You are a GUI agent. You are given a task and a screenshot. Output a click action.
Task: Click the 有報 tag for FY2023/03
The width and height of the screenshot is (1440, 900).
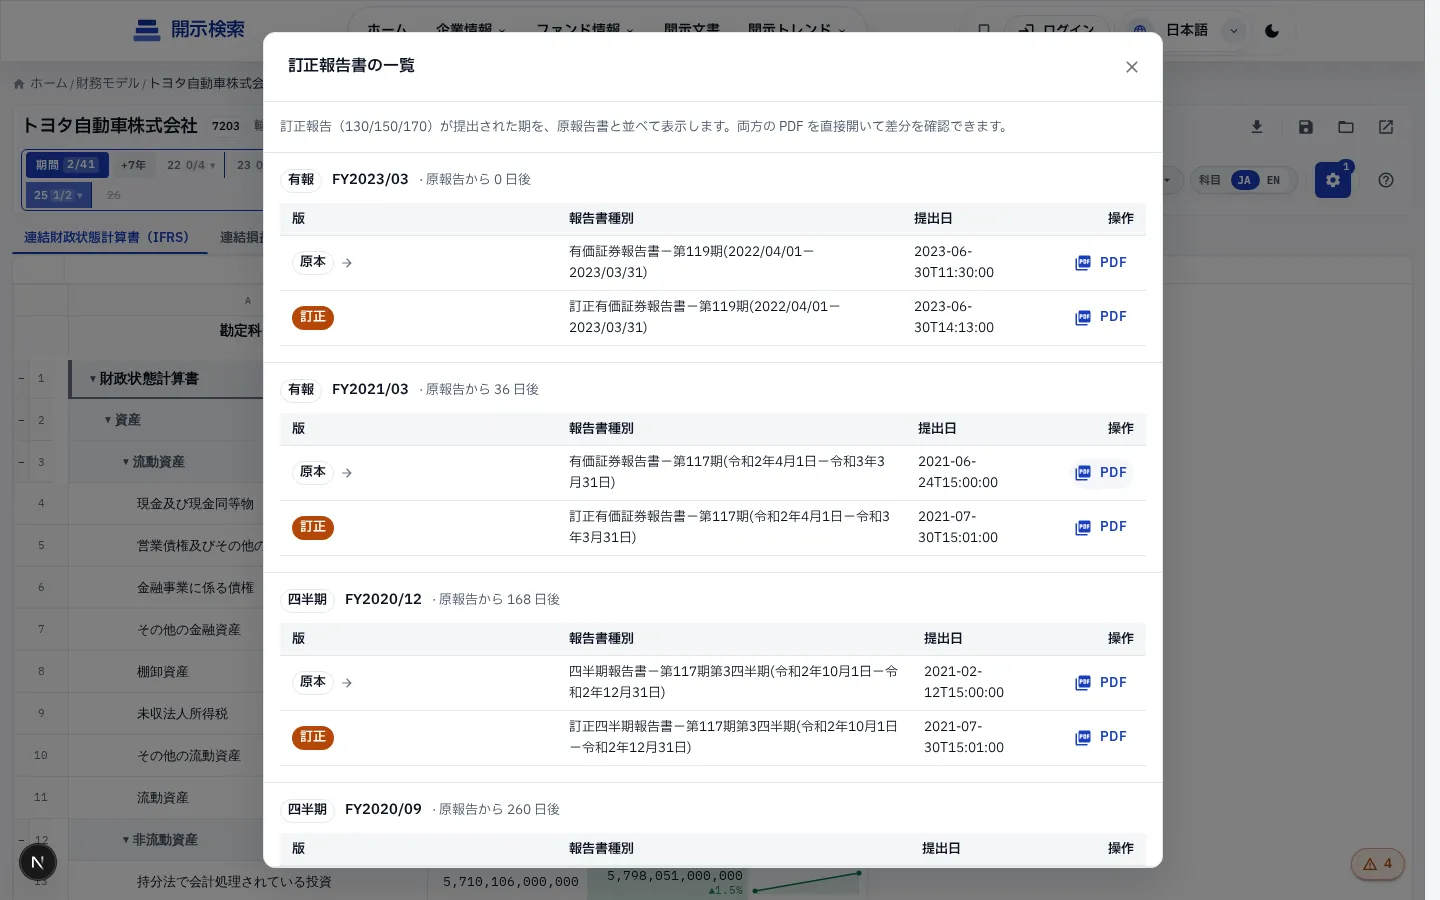click(x=301, y=180)
